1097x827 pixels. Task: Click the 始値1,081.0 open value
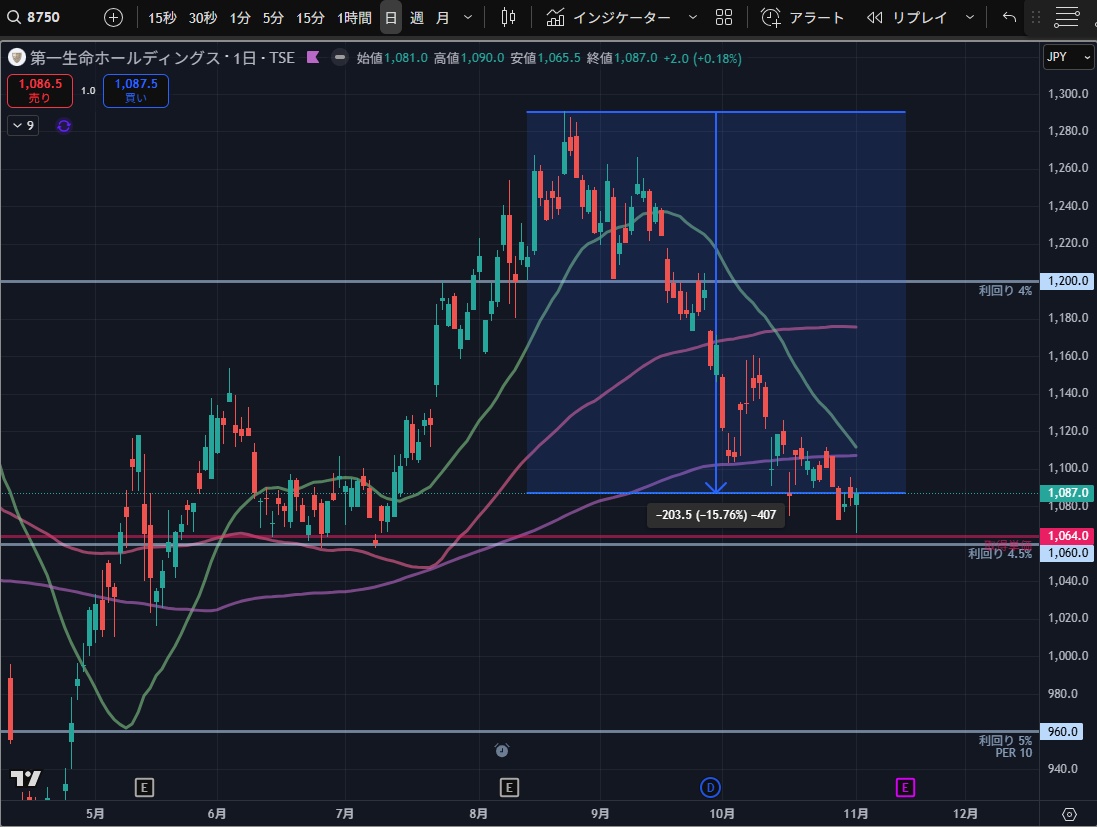tap(392, 58)
